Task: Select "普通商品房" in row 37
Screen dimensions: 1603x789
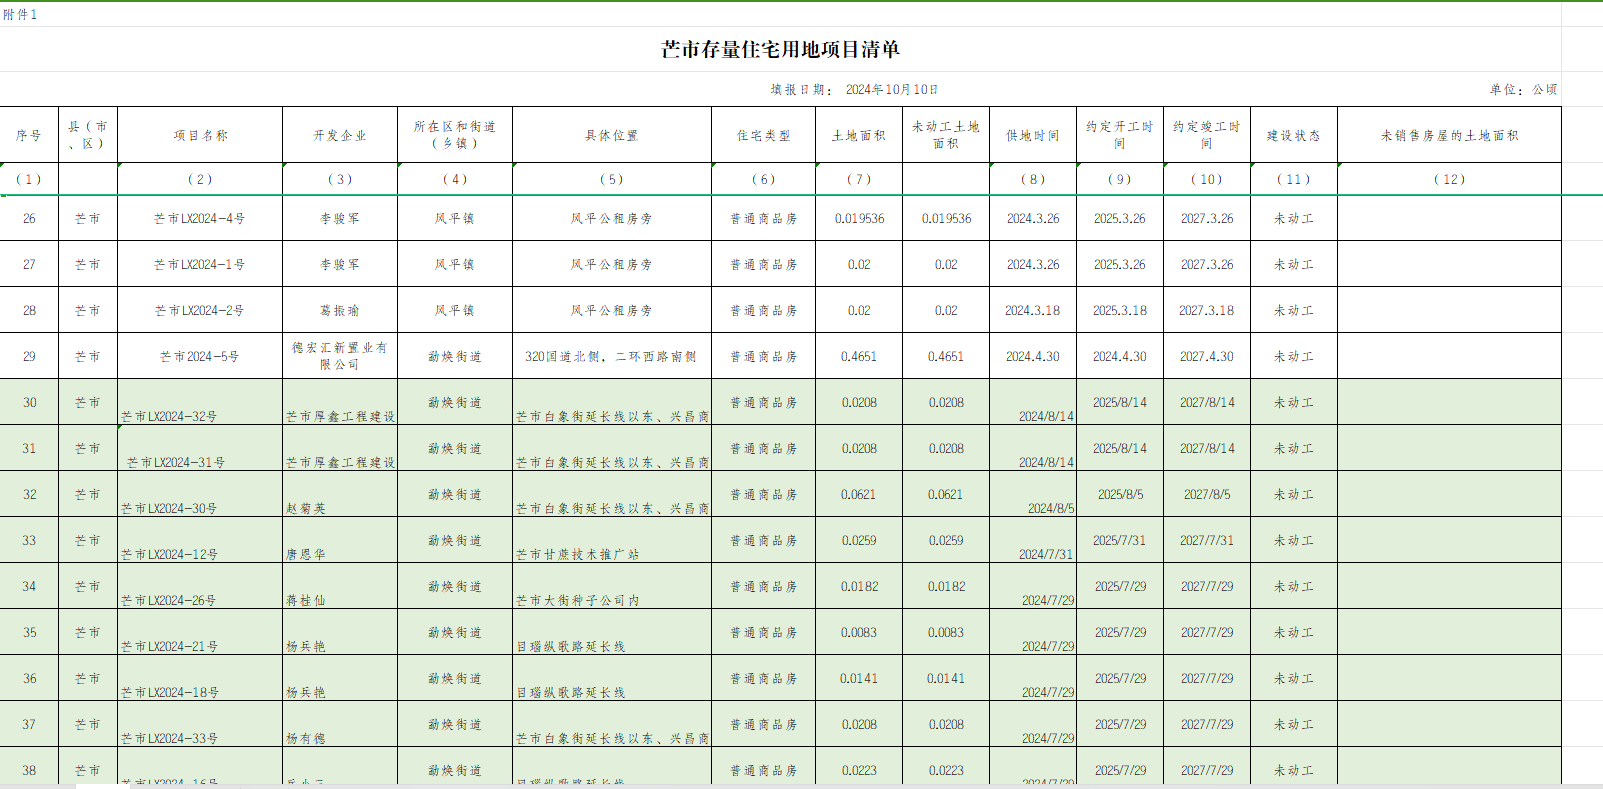Action: pyautogui.click(x=764, y=724)
